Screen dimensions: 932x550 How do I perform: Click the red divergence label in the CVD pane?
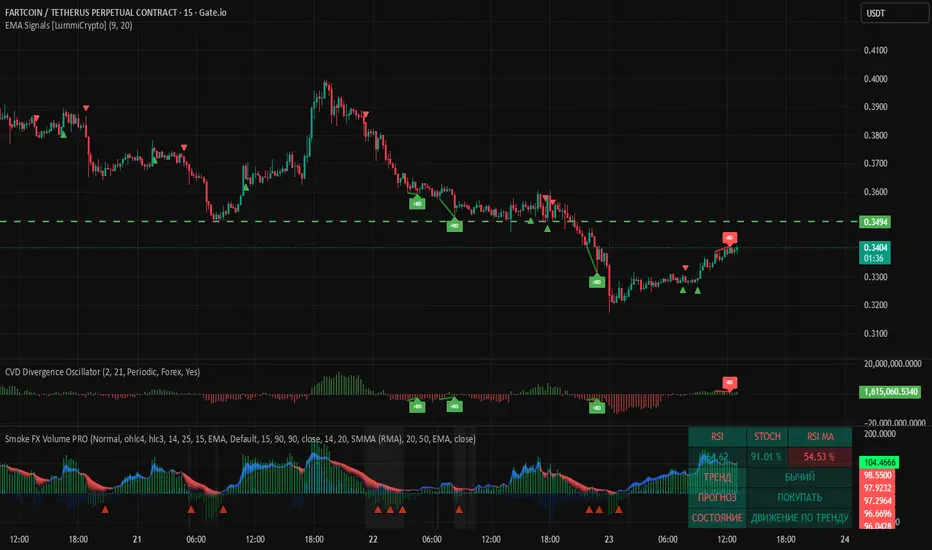(x=729, y=382)
